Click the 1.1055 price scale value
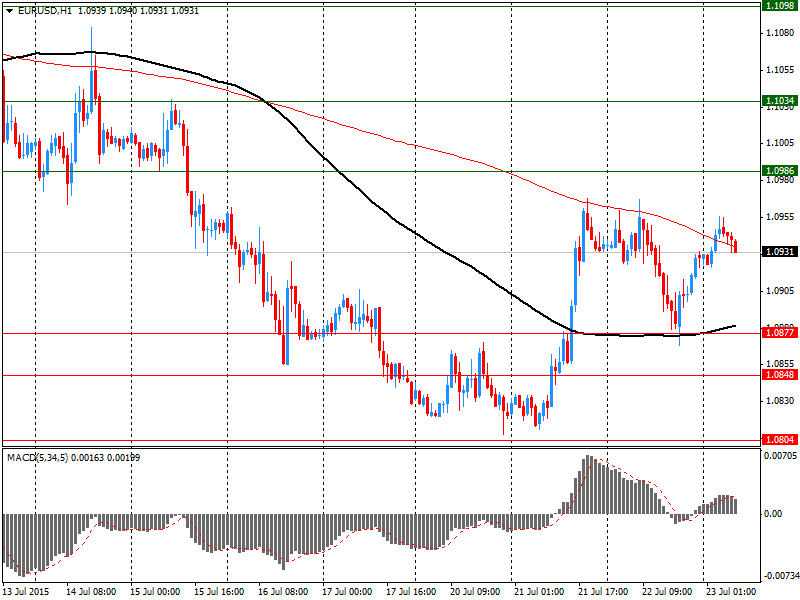This screenshot has height=600, width=800. point(781,70)
